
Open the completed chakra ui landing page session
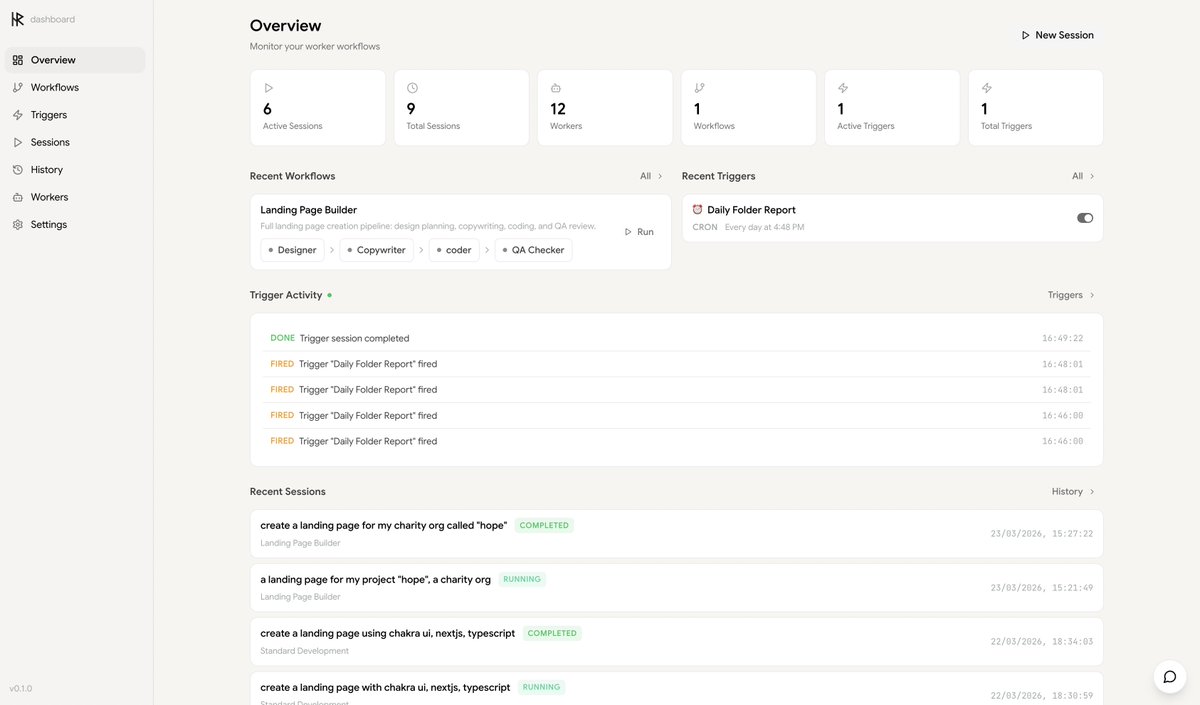tap(676, 642)
